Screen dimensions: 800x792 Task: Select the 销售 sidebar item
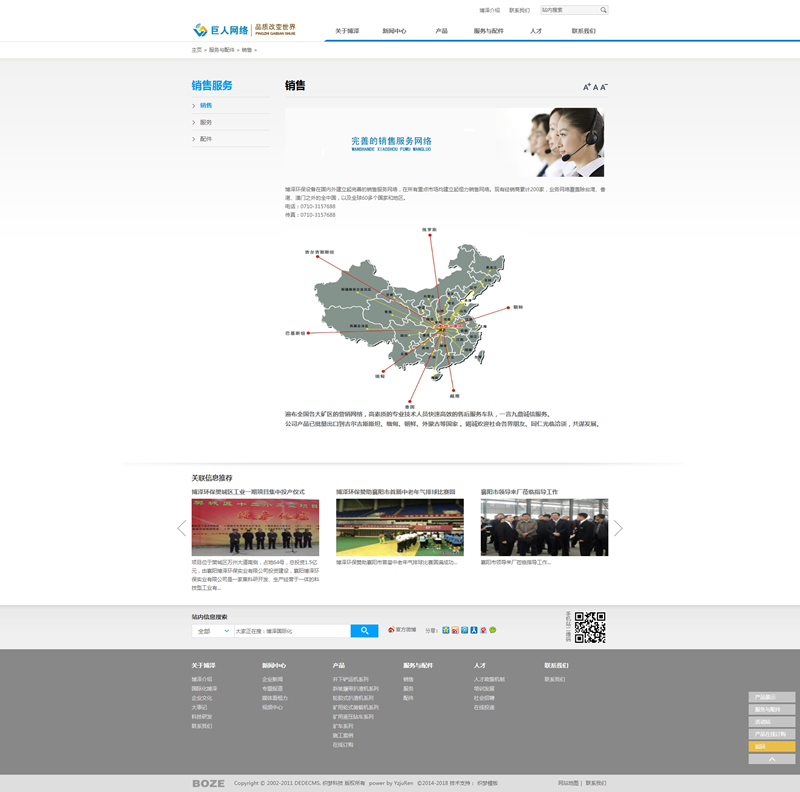pyautogui.click(x=206, y=105)
